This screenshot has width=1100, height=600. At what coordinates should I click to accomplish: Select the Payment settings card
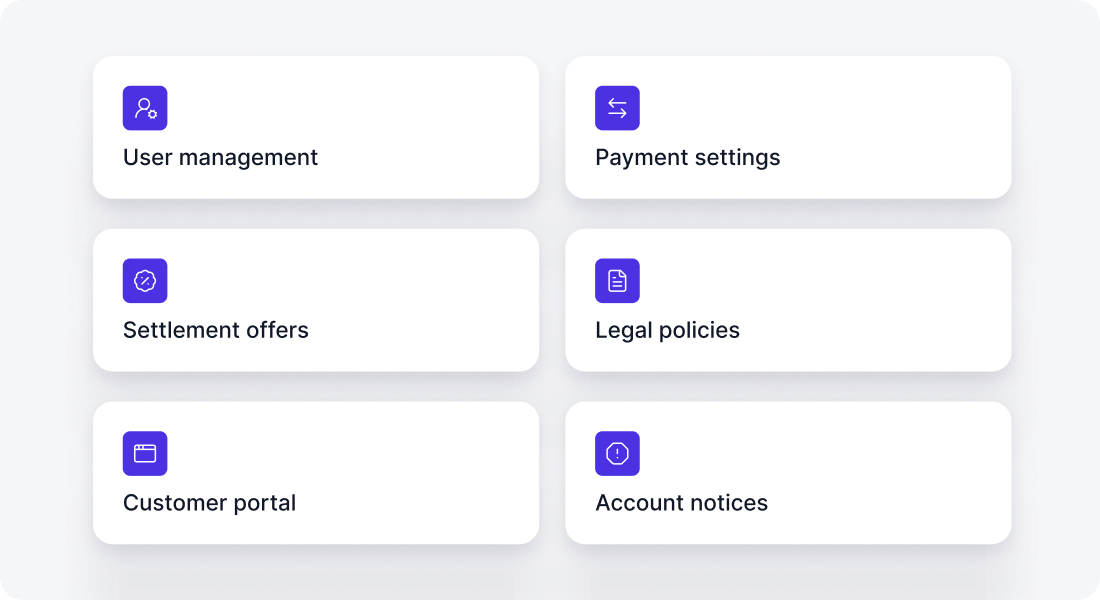(788, 127)
